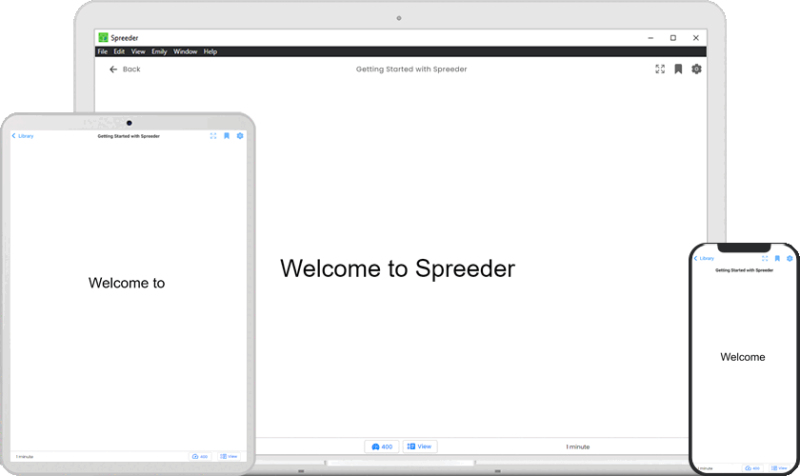
Task: Tap the fullscreen icon on the phone
Action: (764, 258)
